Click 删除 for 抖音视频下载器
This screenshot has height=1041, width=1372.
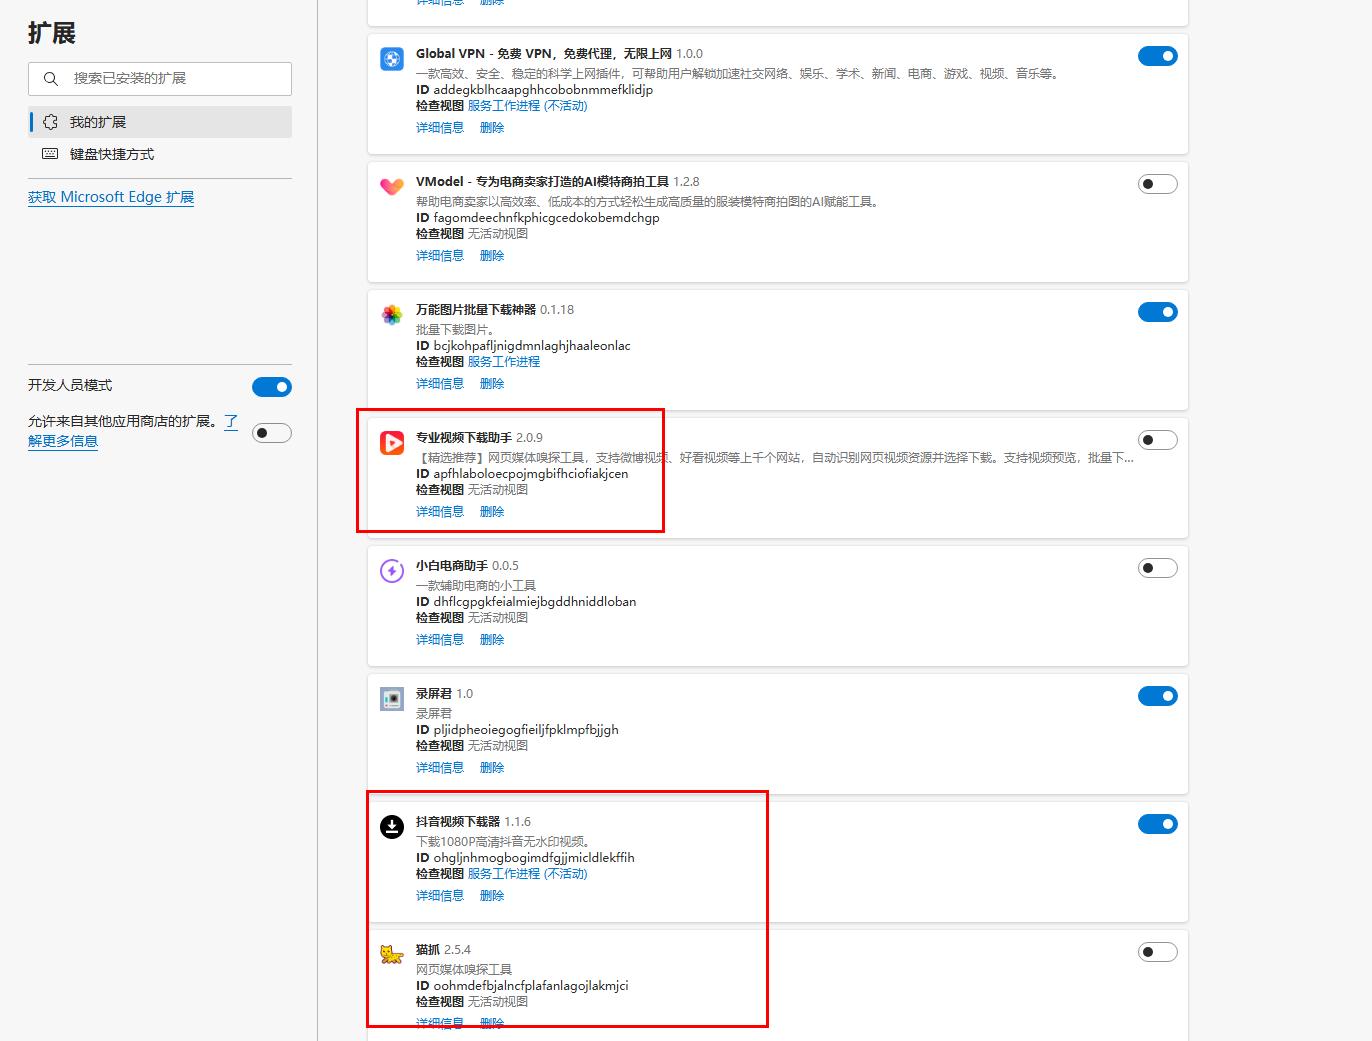tap(492, 896)
